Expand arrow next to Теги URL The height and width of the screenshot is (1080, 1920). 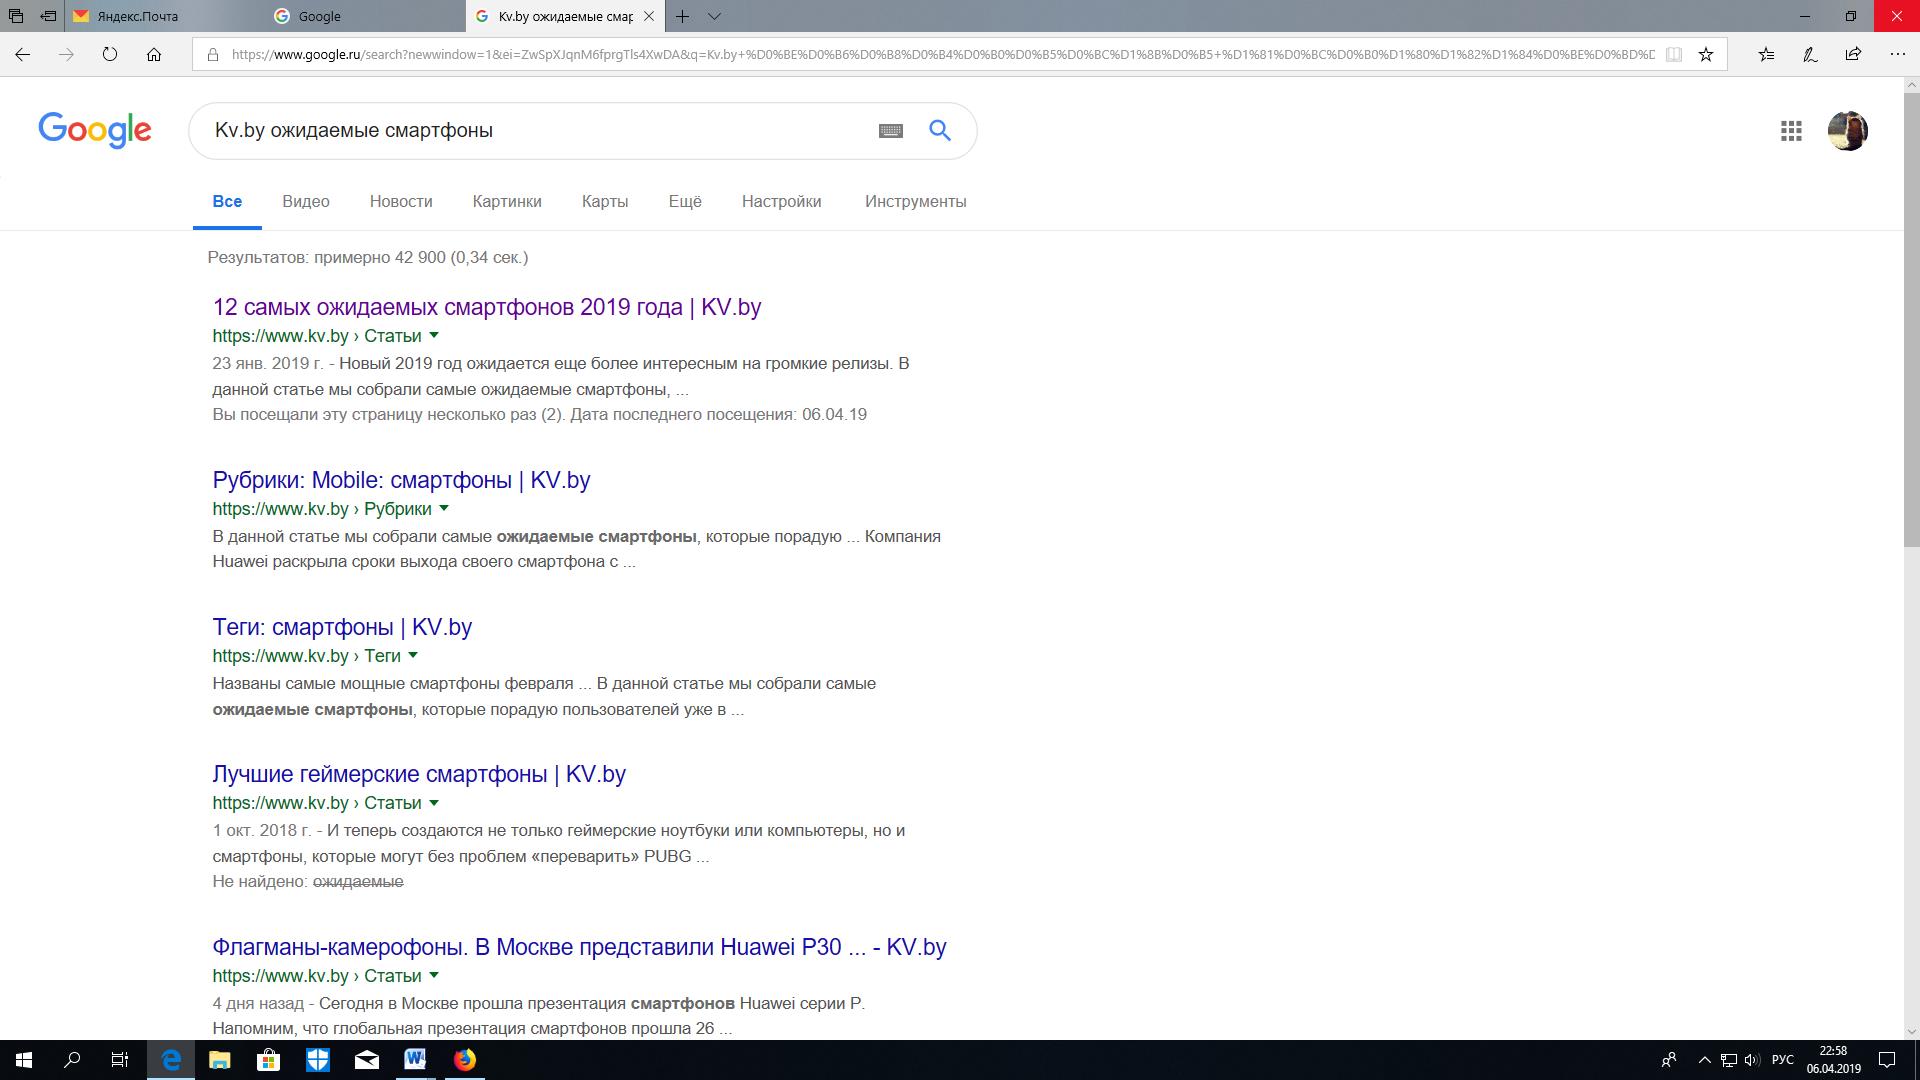pos(413,656)
